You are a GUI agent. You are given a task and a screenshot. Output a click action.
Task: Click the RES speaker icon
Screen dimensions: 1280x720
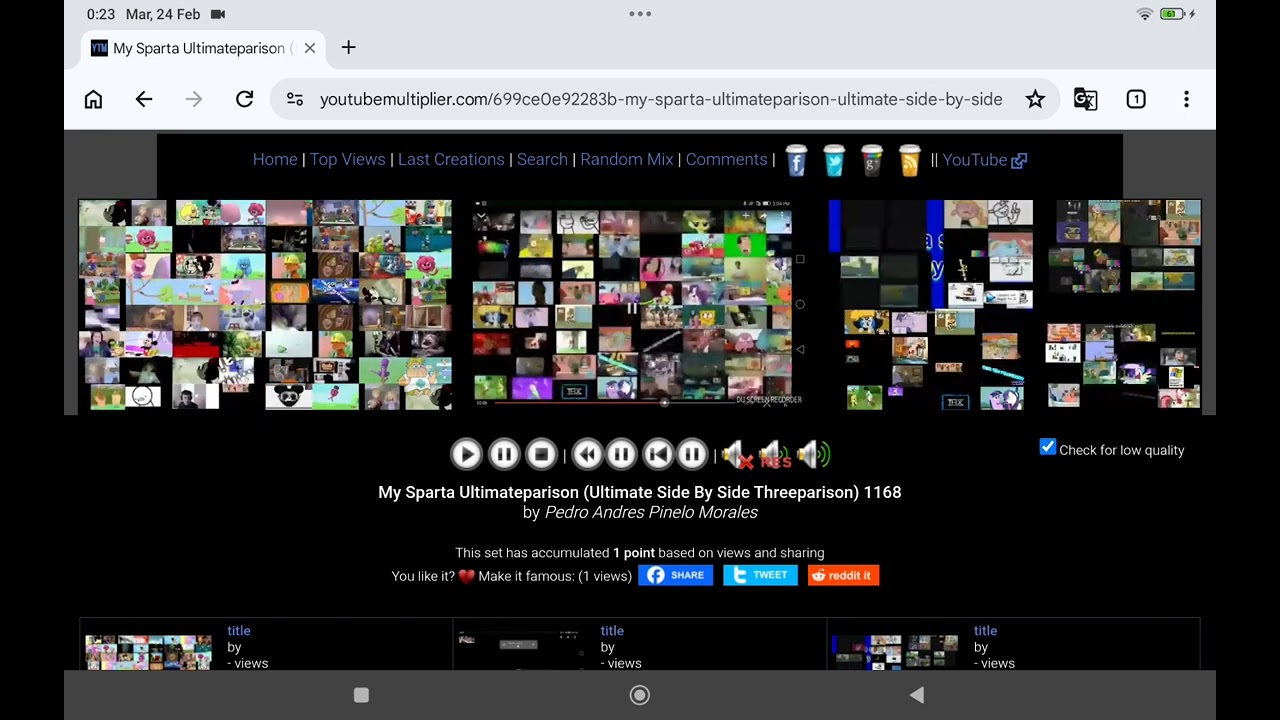(775, 455)
